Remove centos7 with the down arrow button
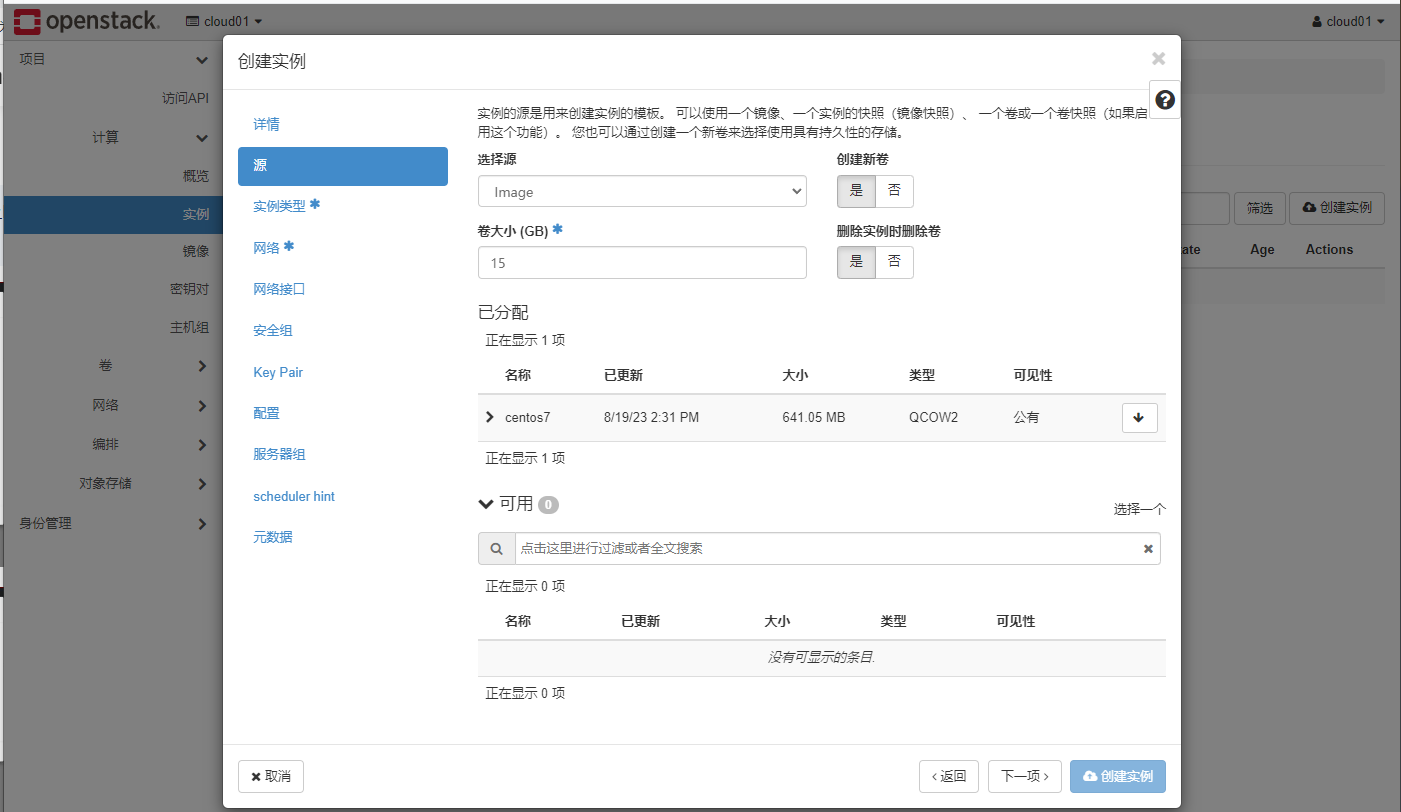The width and height of the screenshot is (1401, 812). pyautogui.click(x=1139, y=417)
